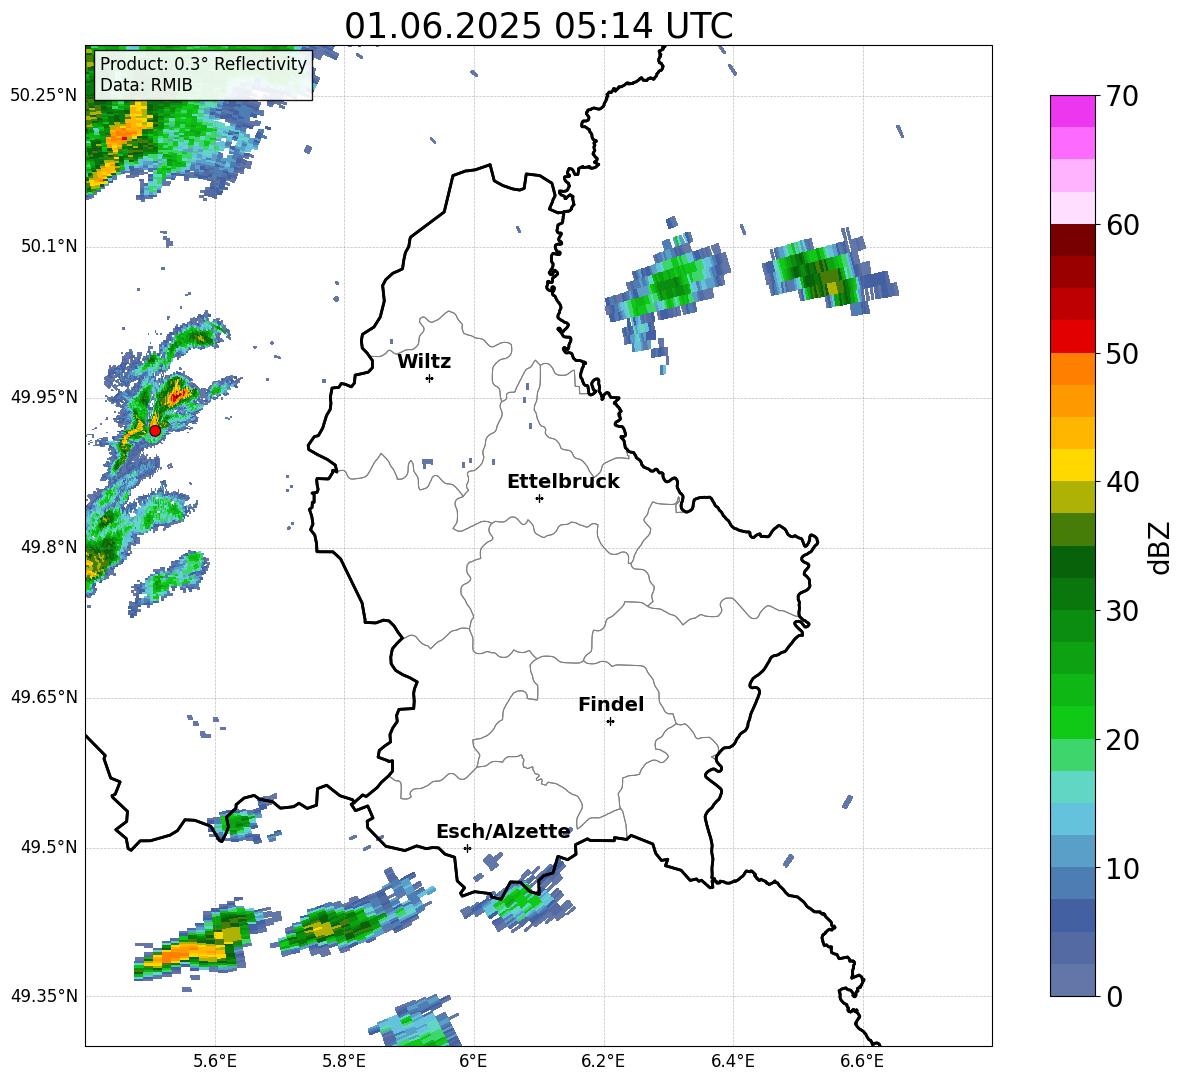
Task: Click the Findel station label
Action: [x=611, y=704]
